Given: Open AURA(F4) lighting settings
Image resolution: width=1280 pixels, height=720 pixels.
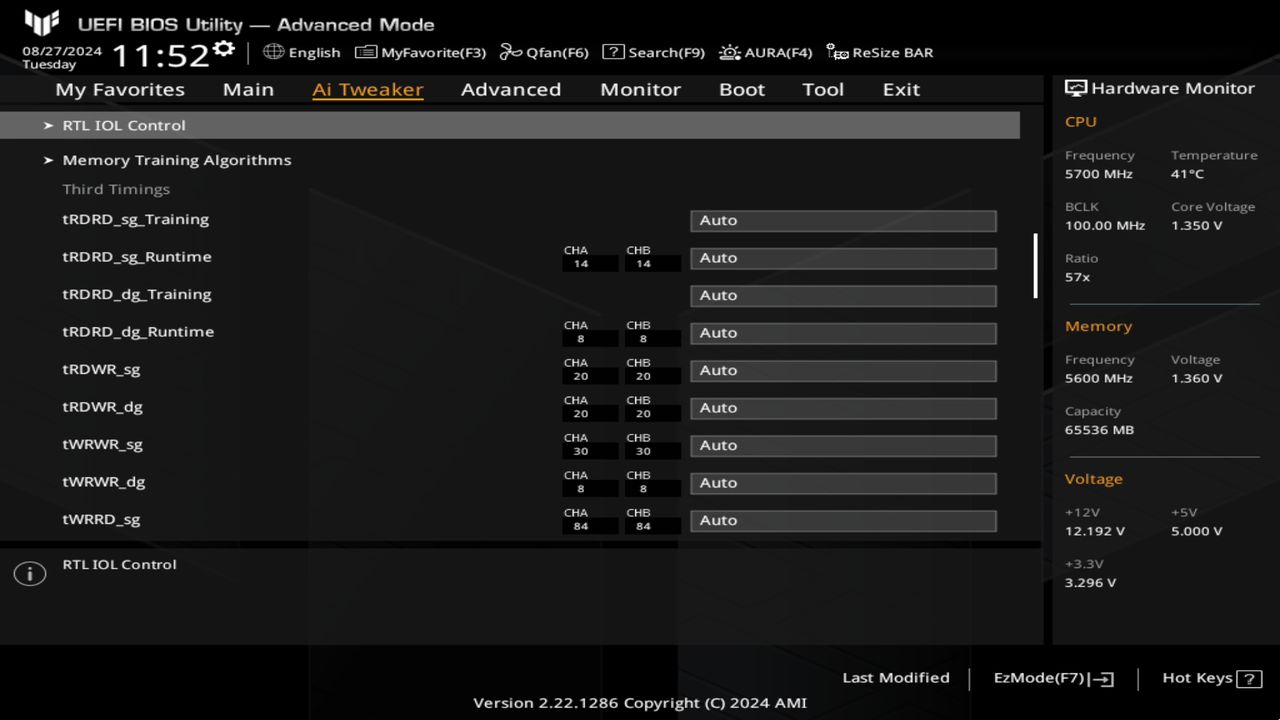Looking at the screenshot, I should (766, 52).
